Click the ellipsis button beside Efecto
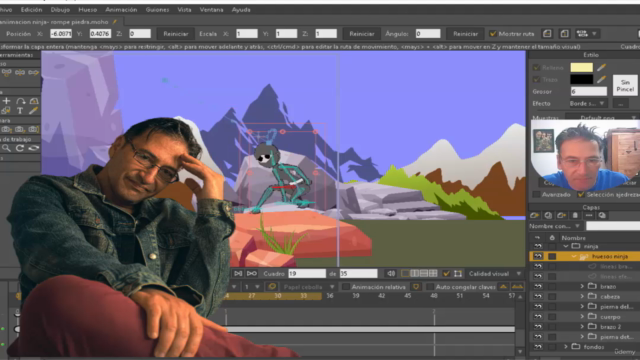640x360 pixels. pyautogui.click(x=620, y=104)
